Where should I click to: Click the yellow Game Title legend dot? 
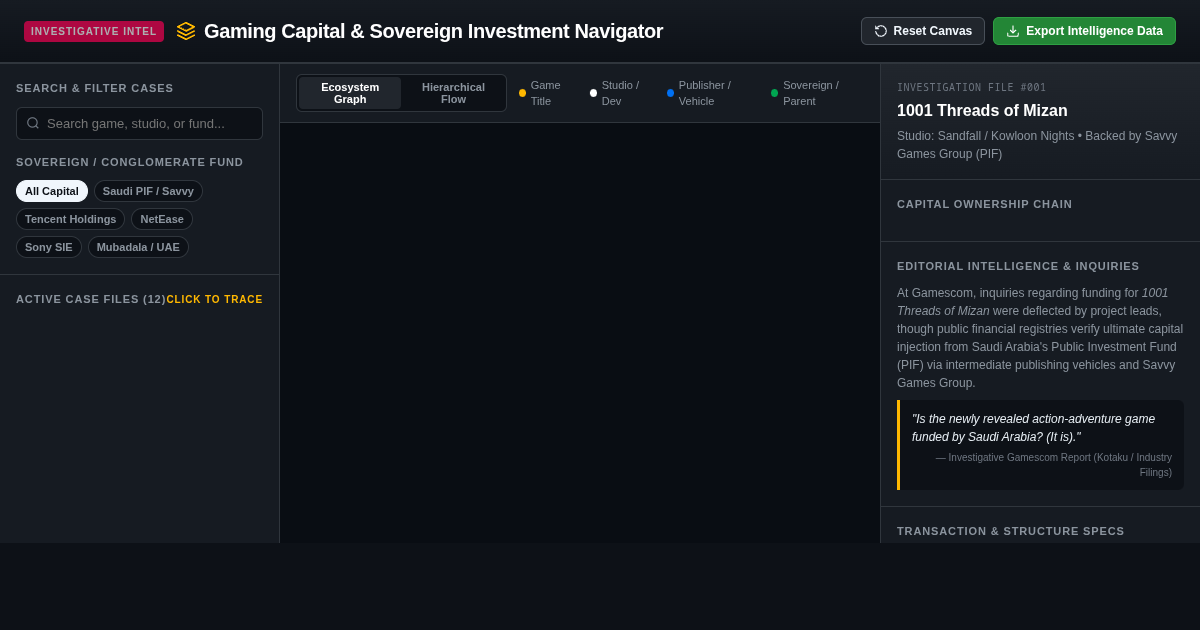click(x=522, y=93)
